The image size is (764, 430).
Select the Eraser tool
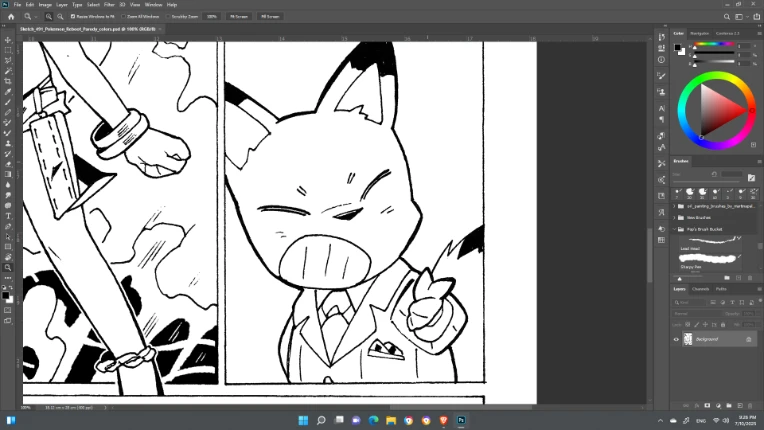tap(8, 164)
